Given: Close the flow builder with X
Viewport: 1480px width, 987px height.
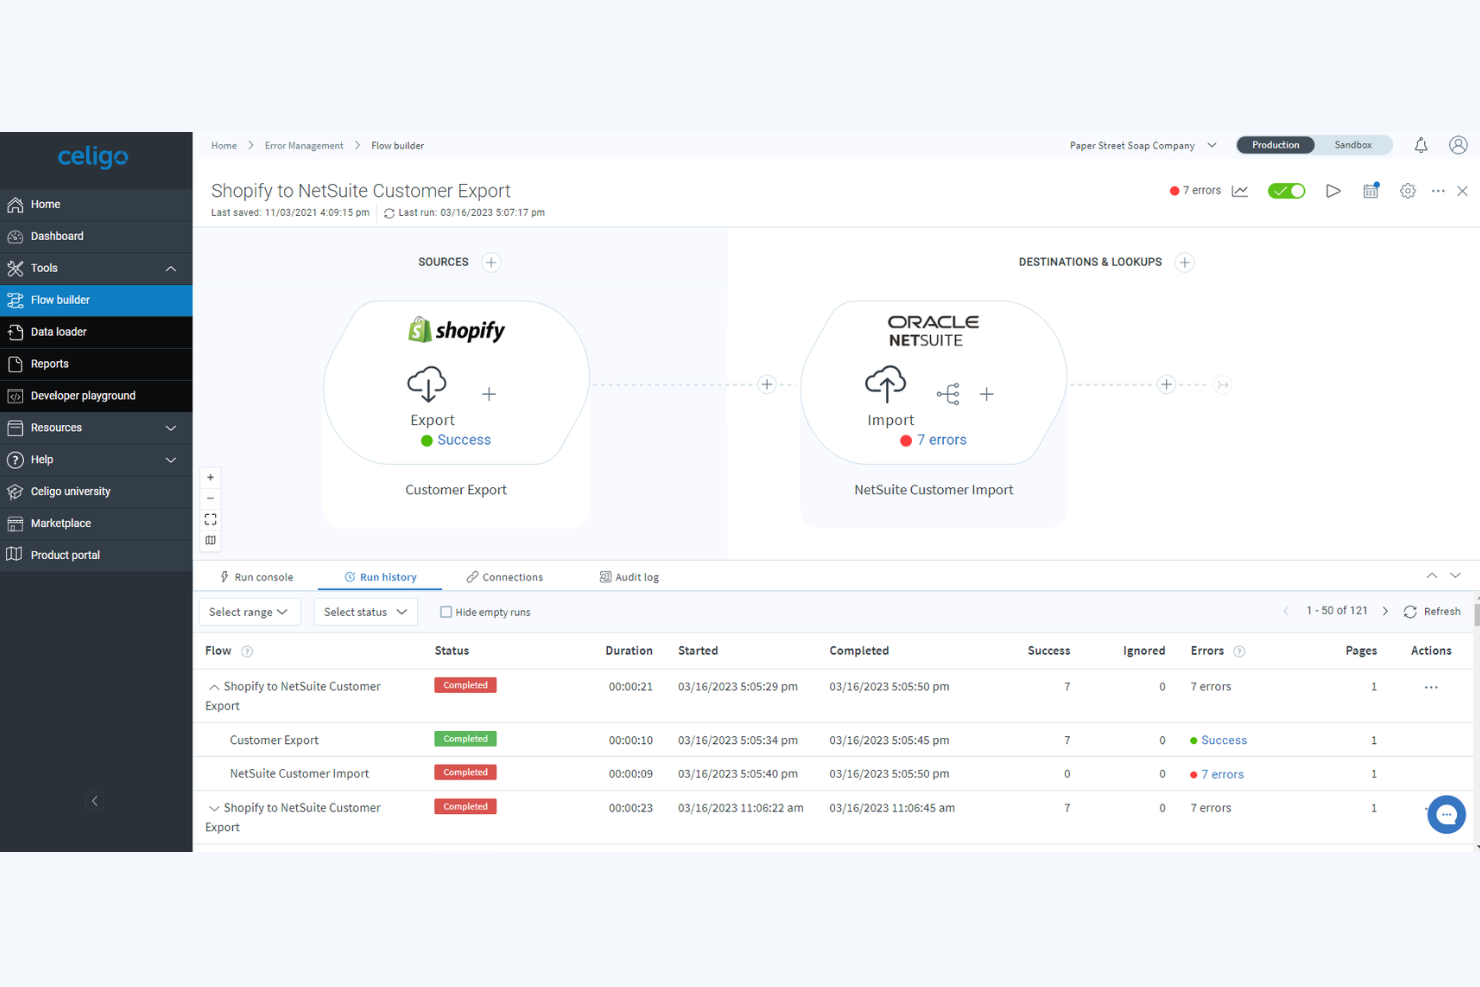Looking at the screenshot, I should click(x=1462, y=191).
